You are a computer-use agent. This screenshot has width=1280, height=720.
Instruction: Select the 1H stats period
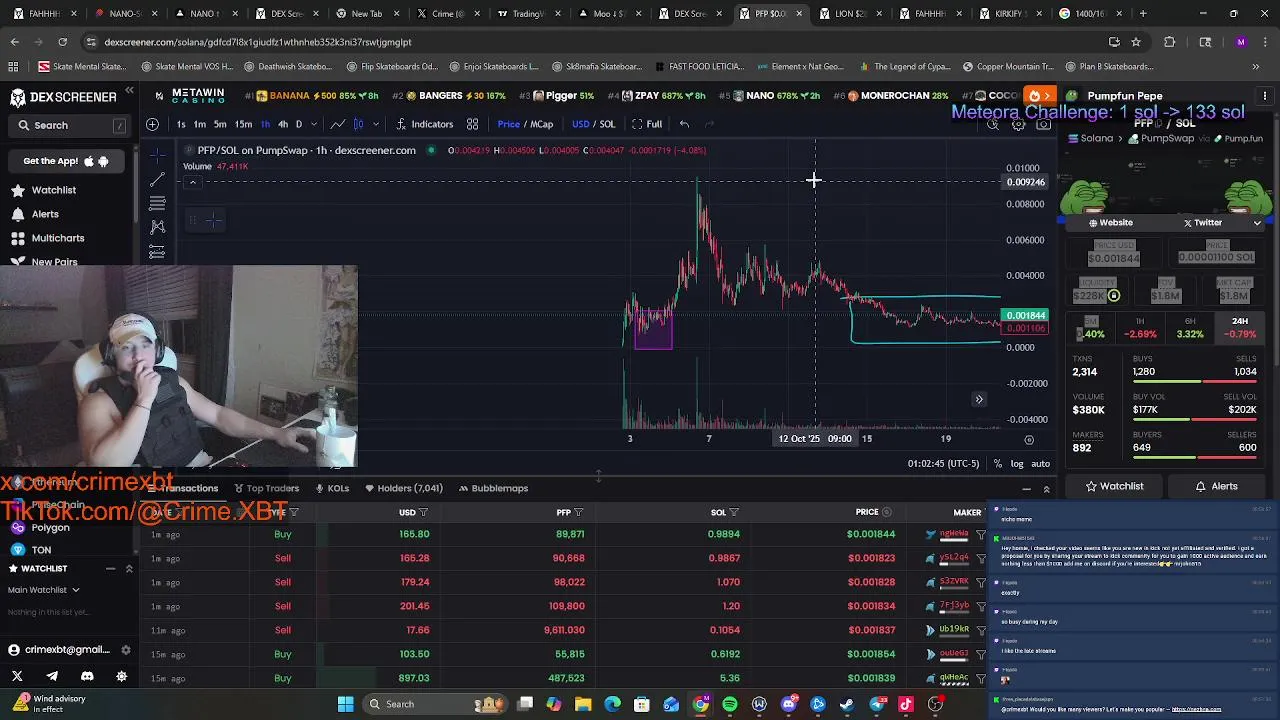point(1140,328)
